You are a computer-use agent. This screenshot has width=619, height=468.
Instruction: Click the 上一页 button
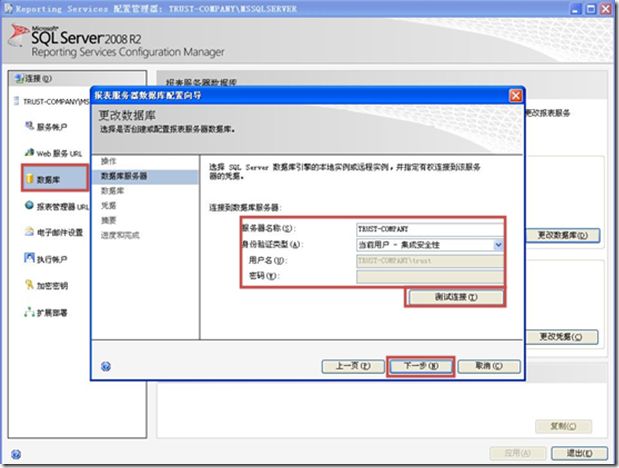tap(353, 366)
